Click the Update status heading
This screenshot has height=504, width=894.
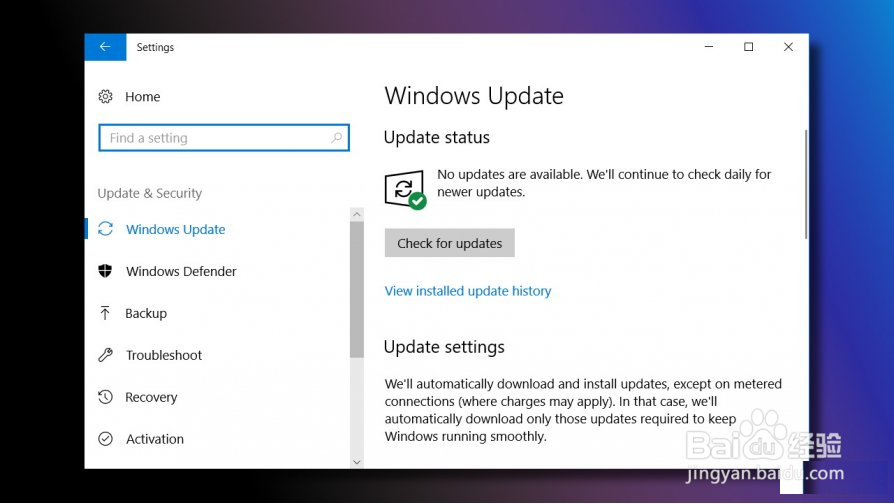click(x=437, y=137)
